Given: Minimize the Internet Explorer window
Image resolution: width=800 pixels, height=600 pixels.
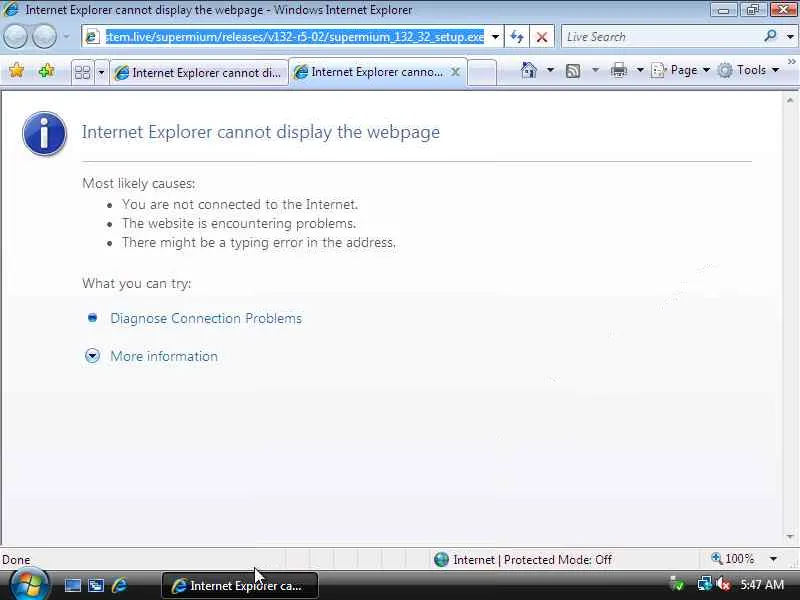Looking at the screenshot, I should pyautogui.click(x=723, y=10).
